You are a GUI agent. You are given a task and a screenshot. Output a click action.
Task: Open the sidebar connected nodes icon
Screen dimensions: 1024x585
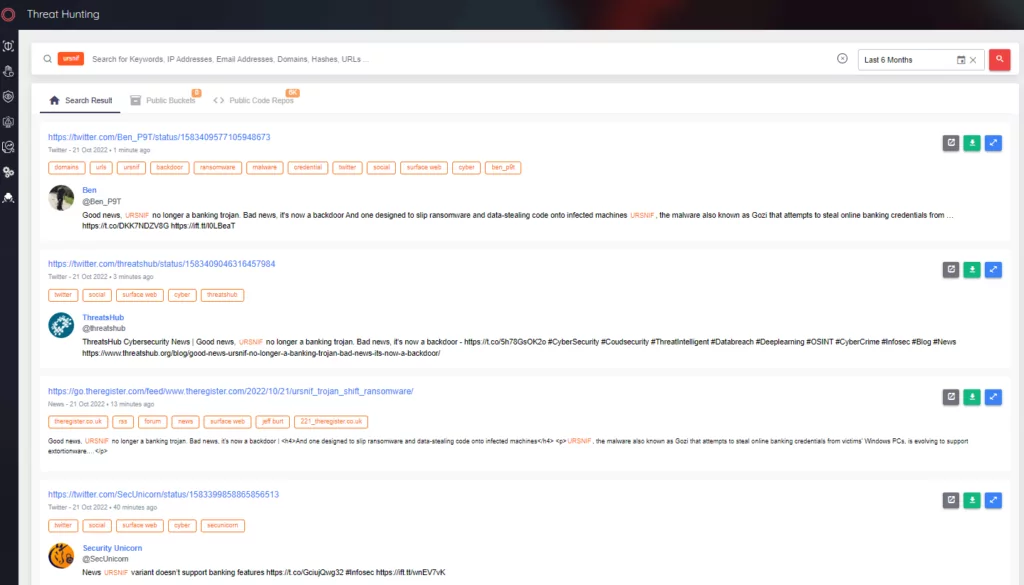(8, 172)
